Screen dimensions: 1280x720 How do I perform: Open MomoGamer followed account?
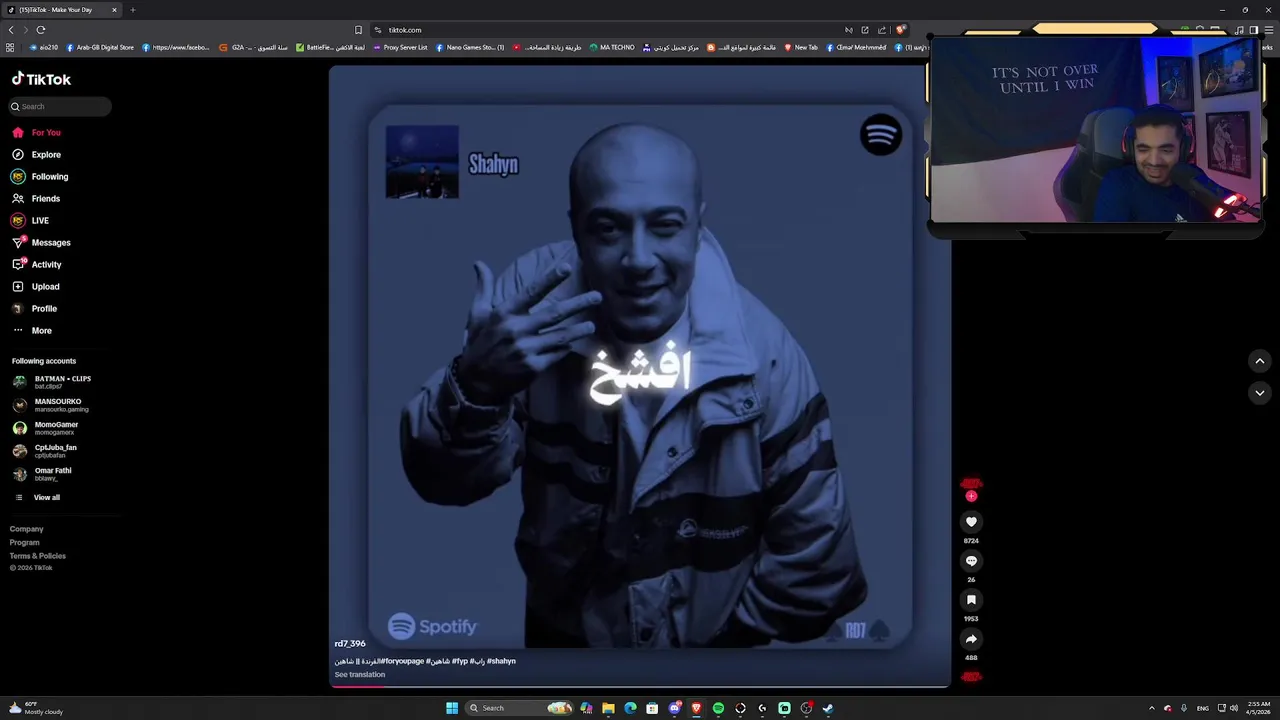pyautogui.click(x=46, y=428)
